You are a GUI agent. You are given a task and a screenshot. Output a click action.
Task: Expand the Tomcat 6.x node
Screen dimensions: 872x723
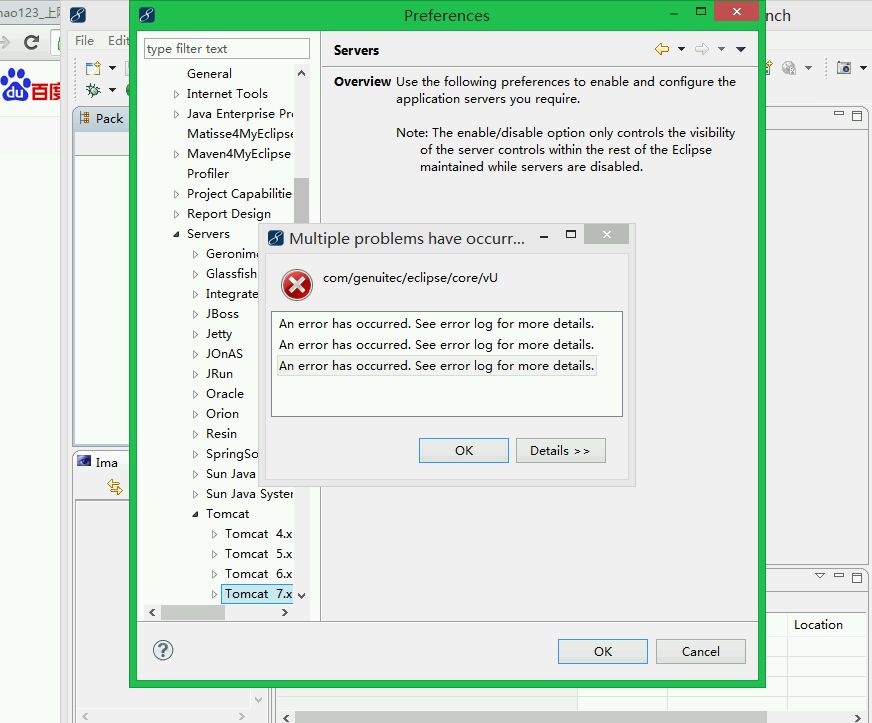coord(214,575)
